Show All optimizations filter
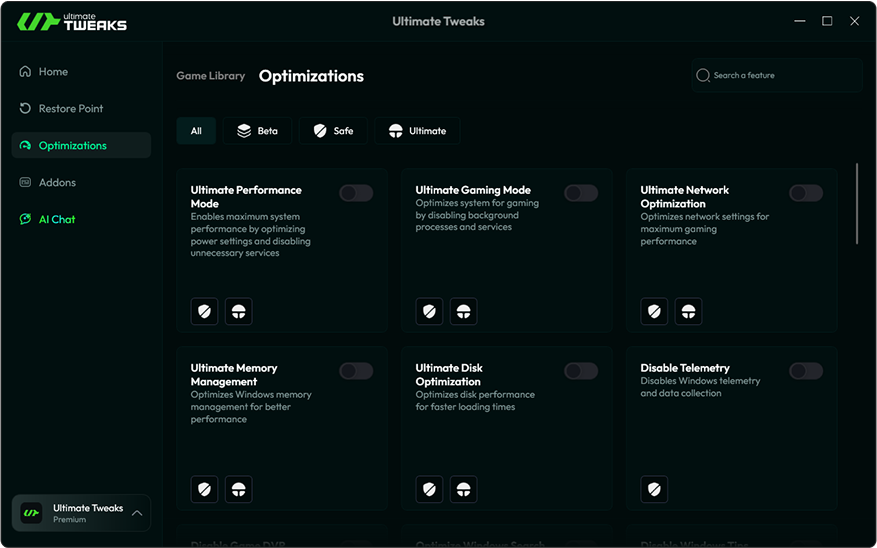 (x=196, y=131)
